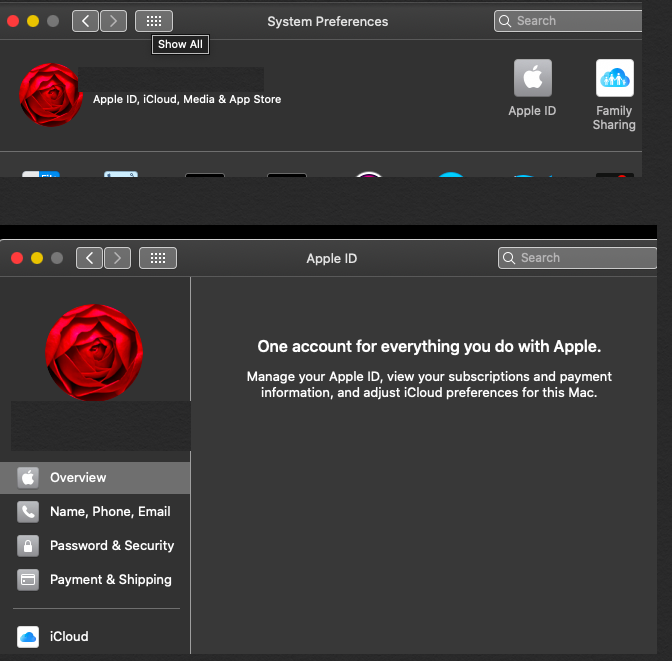Close the System Preferences window with red button
Screen dimensions: 672x661
click(x=13, y=21)
